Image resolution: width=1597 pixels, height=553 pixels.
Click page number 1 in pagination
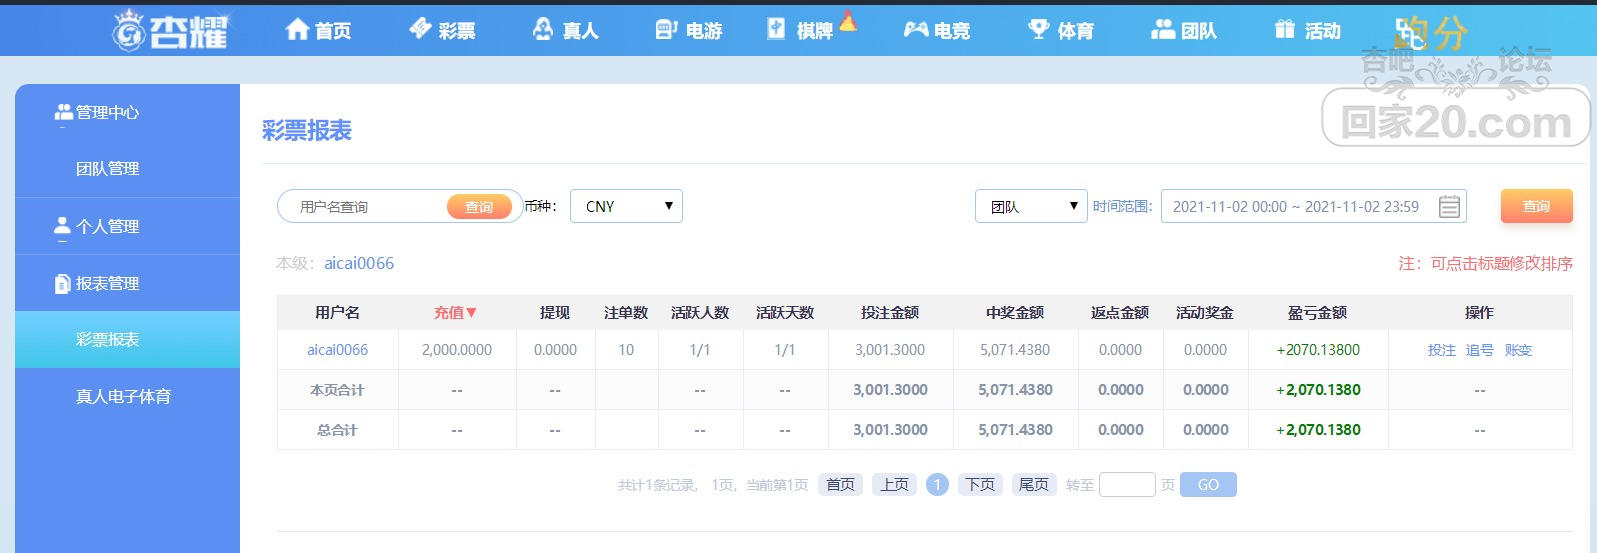[x=937, y=485]
